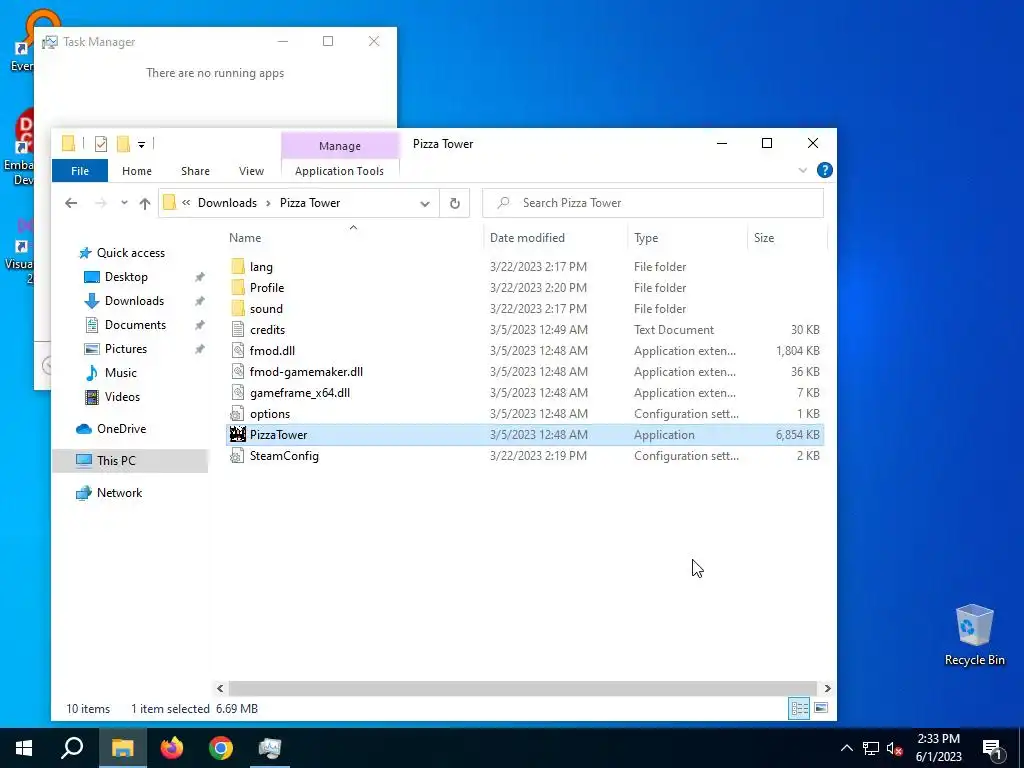The height and width of the screenshot is (768, 1024).
Task: Open Music in the navigation pane
Action: tap(121, 373)
